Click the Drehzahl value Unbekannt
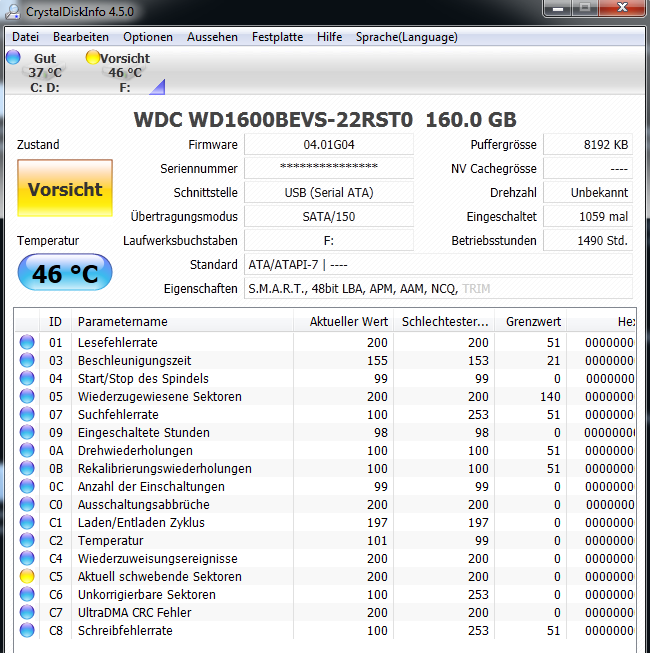The height and width of the screenshot is (653, 650). coord(588,192)
